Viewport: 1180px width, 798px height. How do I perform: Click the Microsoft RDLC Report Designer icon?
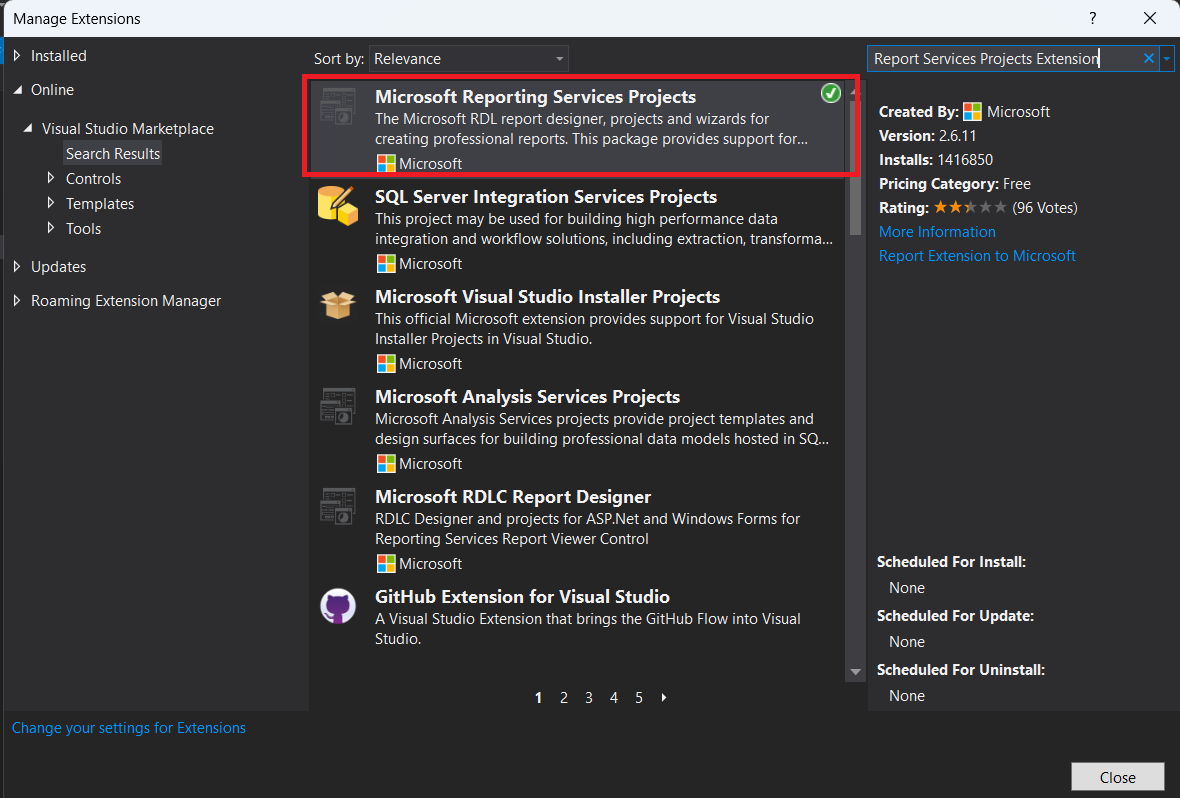point(338,506)
